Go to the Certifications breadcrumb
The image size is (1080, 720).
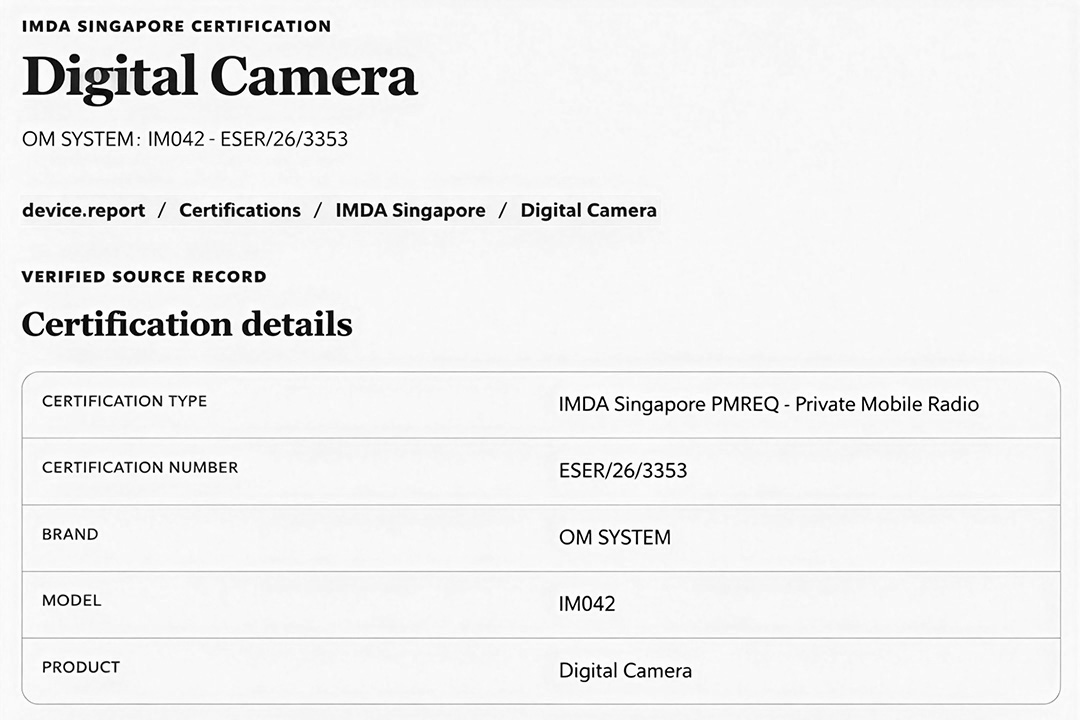pyautogui.click(x=240, y=210)
